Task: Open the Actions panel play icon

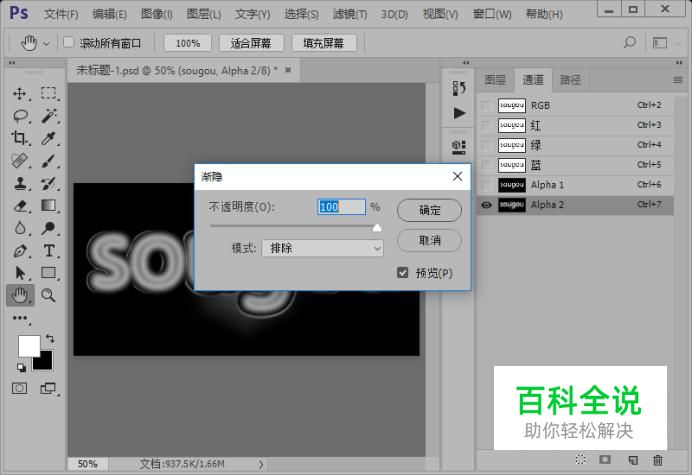Action: click(459, 113)
